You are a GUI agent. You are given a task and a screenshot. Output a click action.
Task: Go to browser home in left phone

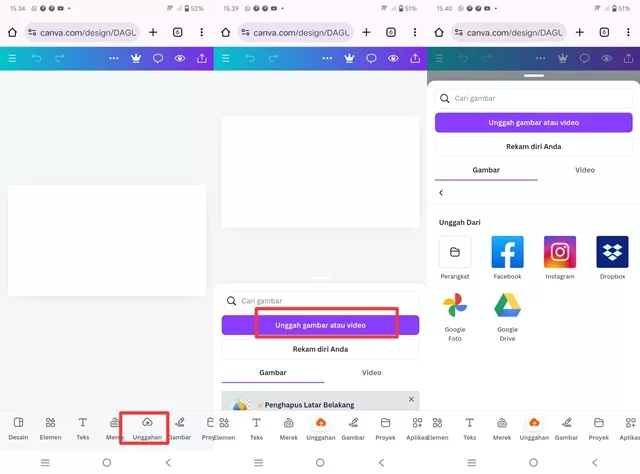12,32
